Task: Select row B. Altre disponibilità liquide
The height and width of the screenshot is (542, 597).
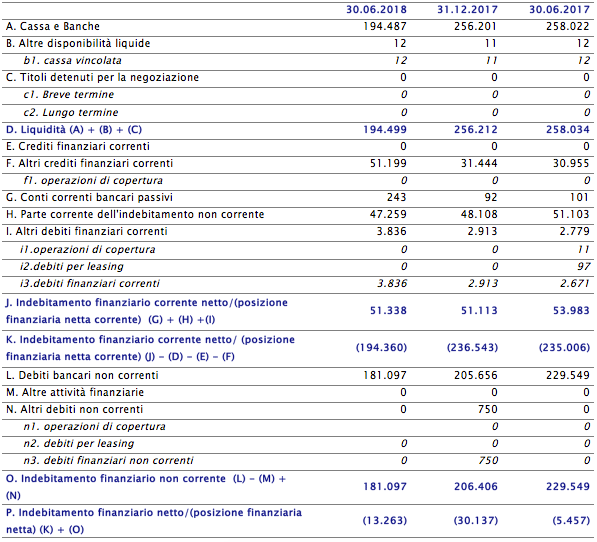Action: (298, 43)
